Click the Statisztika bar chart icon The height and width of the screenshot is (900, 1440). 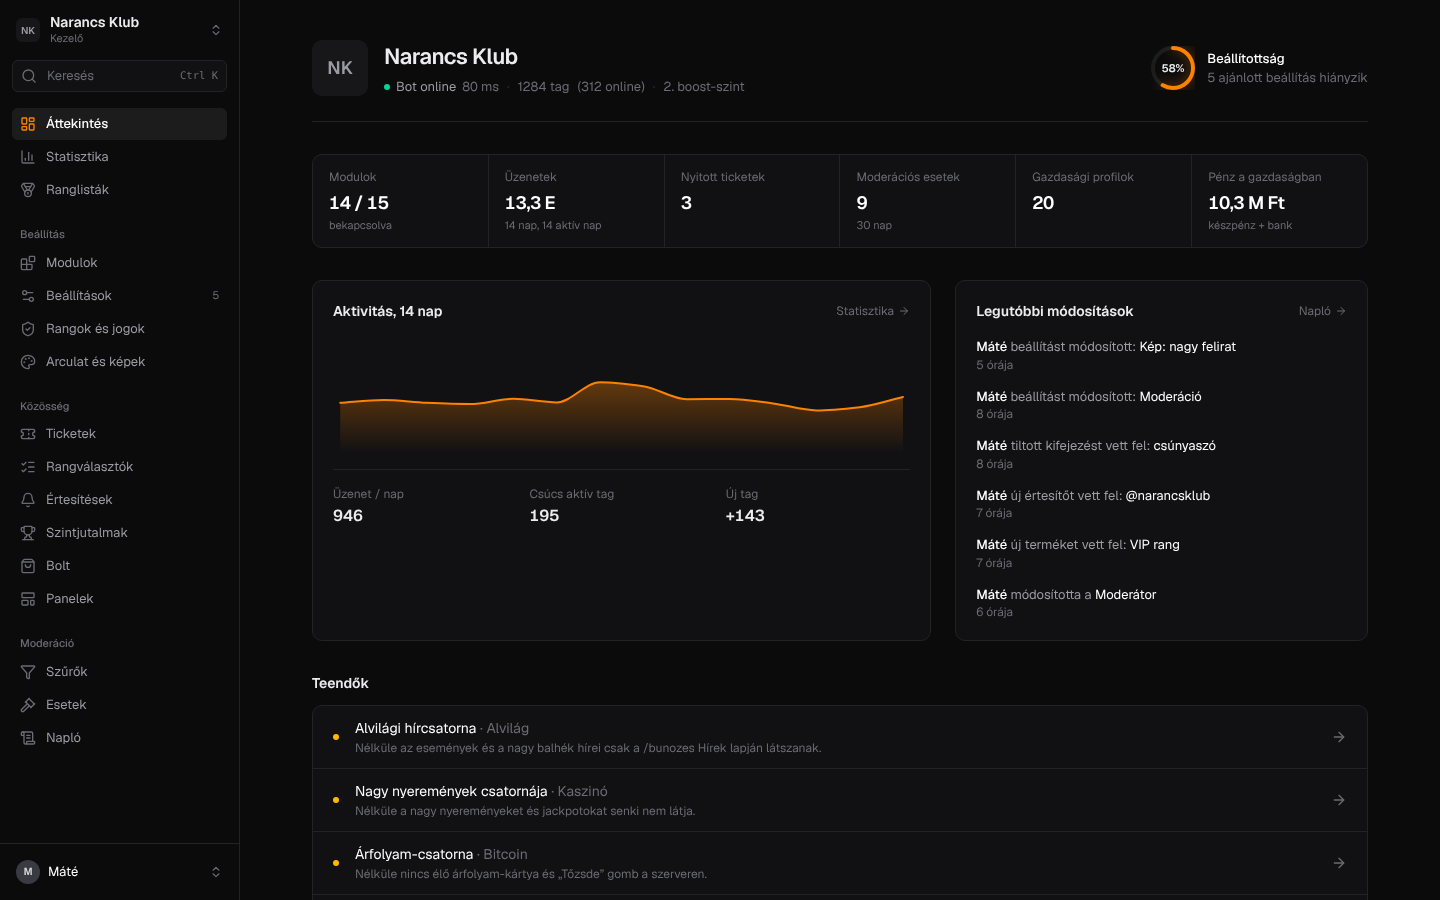tap(28, 157)
